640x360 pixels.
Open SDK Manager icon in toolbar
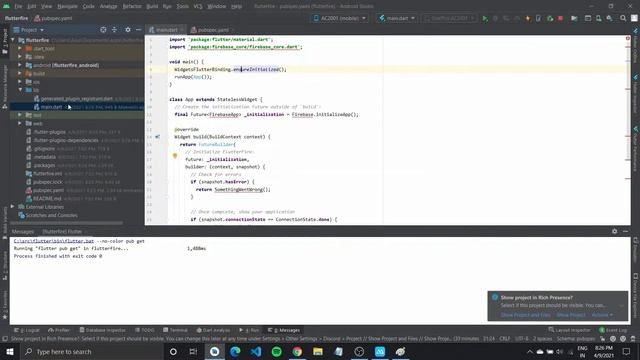[609, 18]
